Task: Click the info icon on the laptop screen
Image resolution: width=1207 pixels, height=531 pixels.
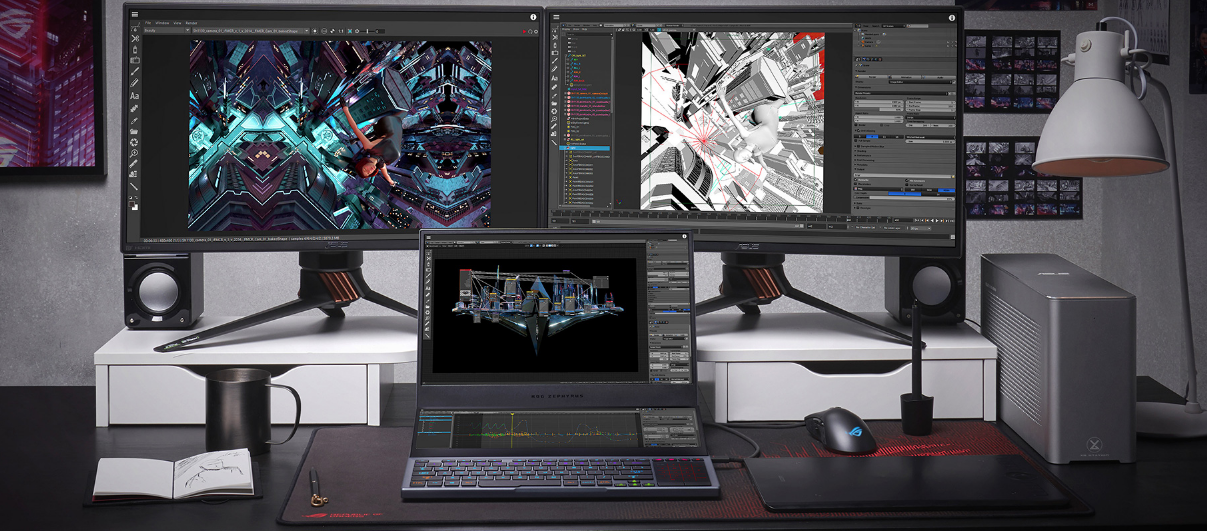Action: (685, 235)
